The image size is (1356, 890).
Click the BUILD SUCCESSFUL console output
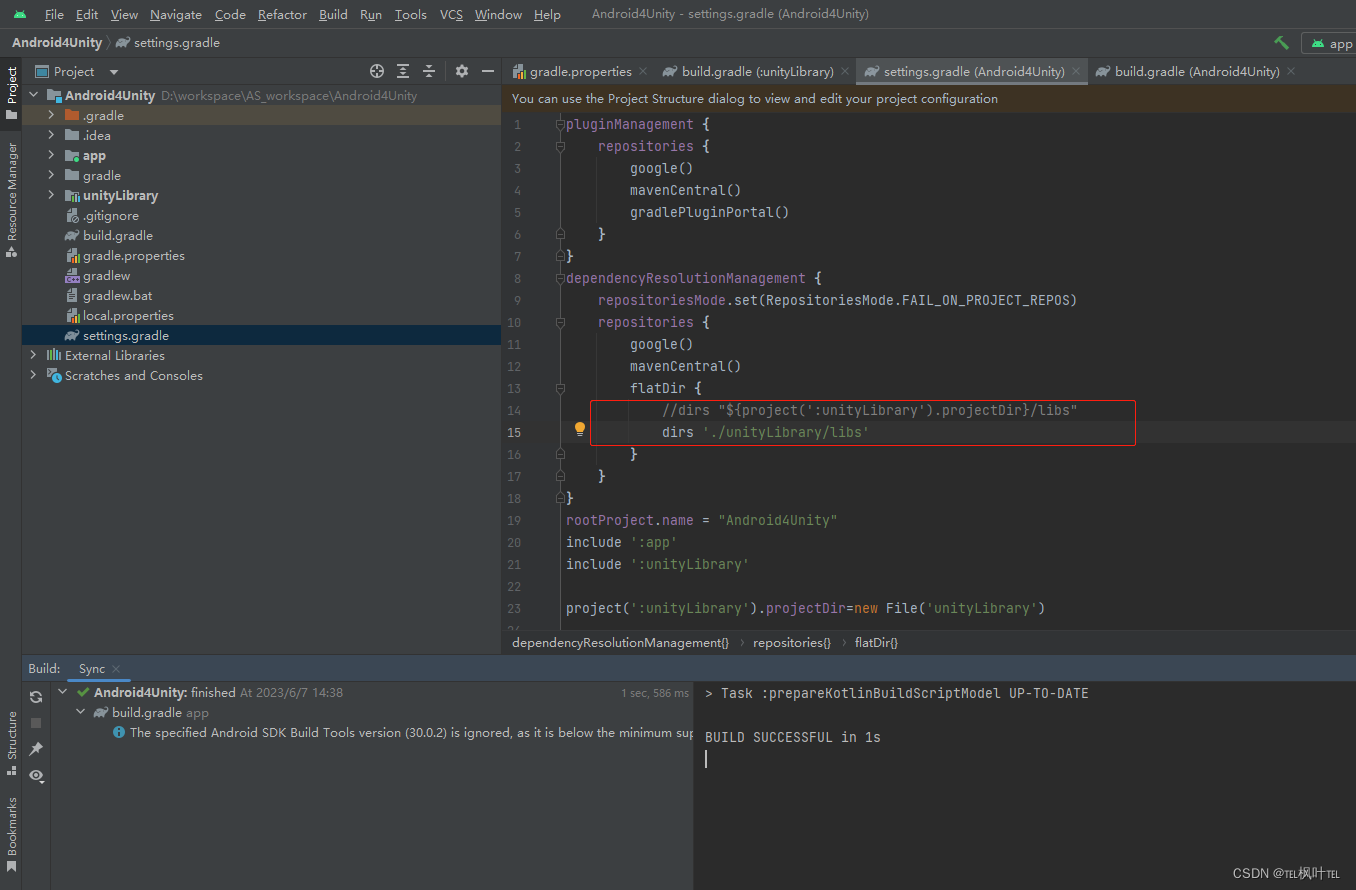792,737
